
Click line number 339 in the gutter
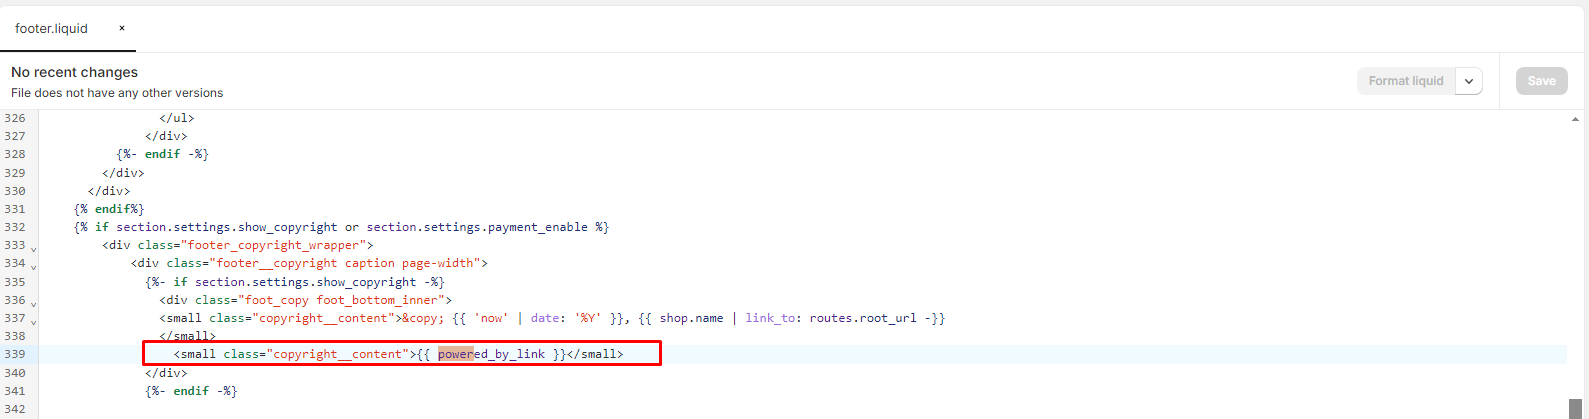(15, 354)
